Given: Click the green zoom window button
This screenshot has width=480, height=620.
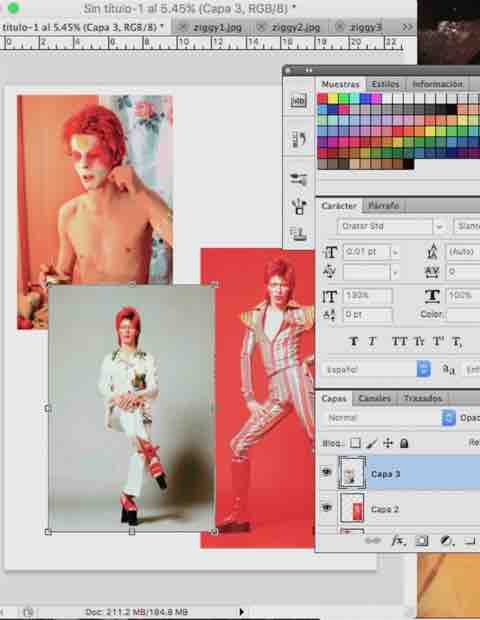Looking at the screenshot, I should pyautogui.click(x=13, y=8).
